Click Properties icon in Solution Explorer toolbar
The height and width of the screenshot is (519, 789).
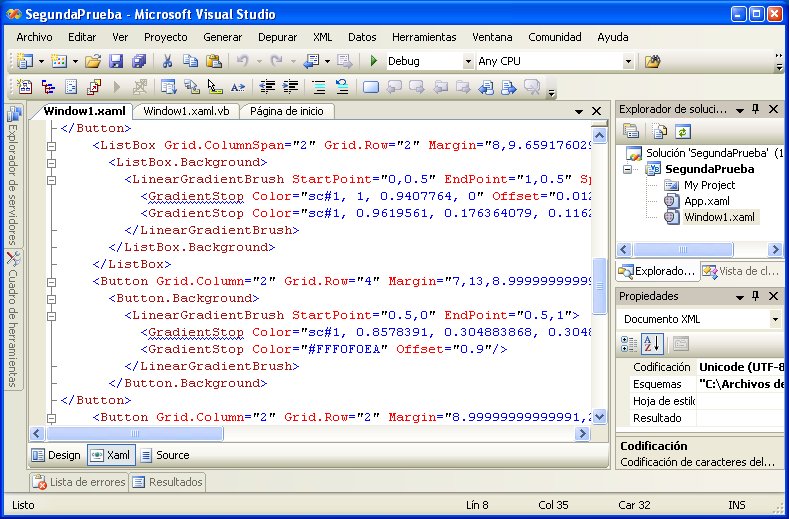tap(631, 131)
